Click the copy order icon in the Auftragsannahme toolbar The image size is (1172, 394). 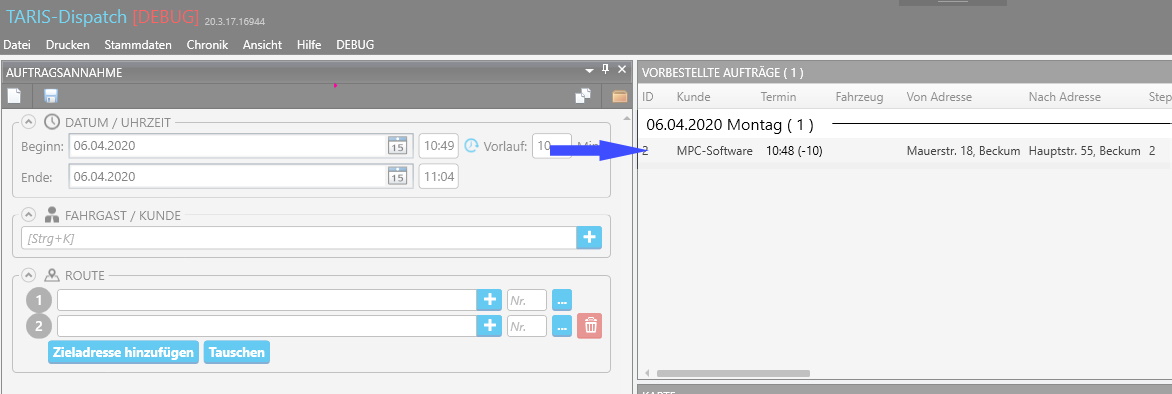point(583,96)
